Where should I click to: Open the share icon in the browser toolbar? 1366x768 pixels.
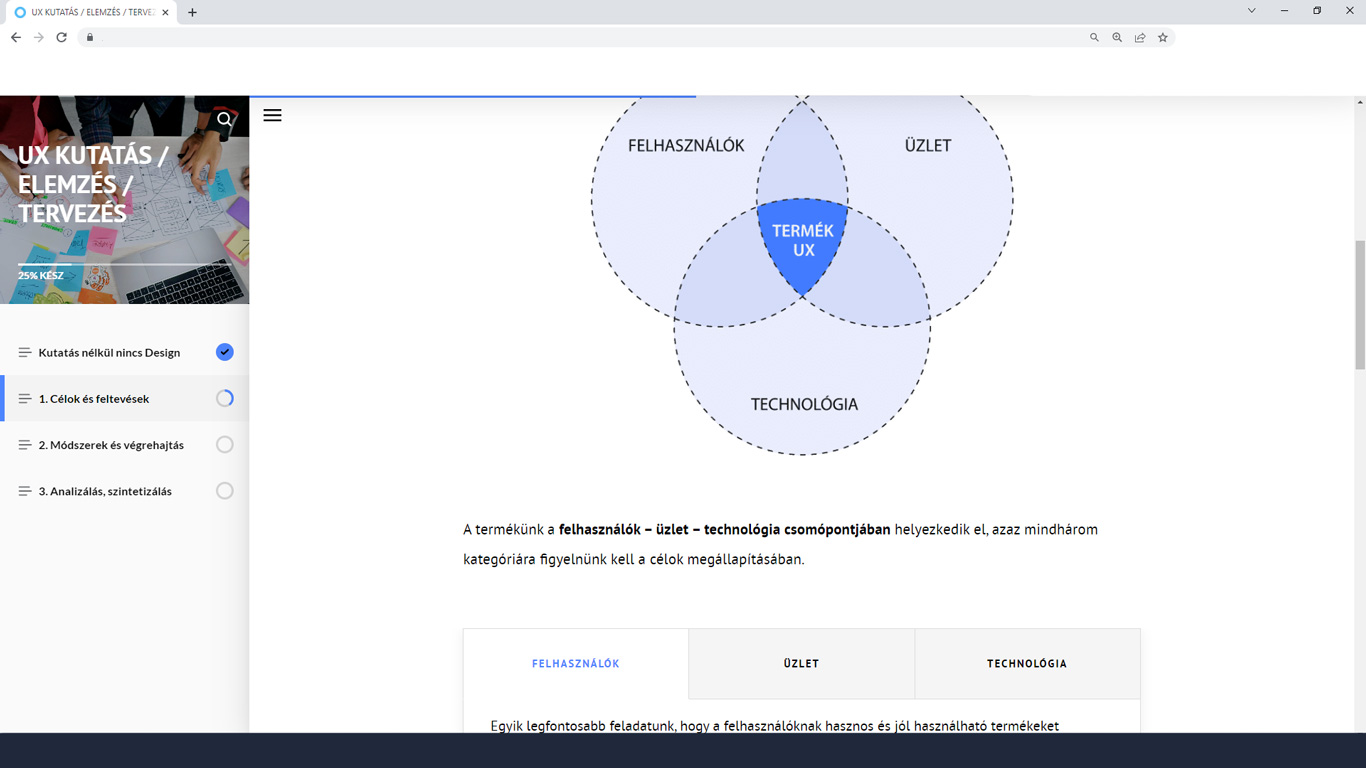(1139, 37)
